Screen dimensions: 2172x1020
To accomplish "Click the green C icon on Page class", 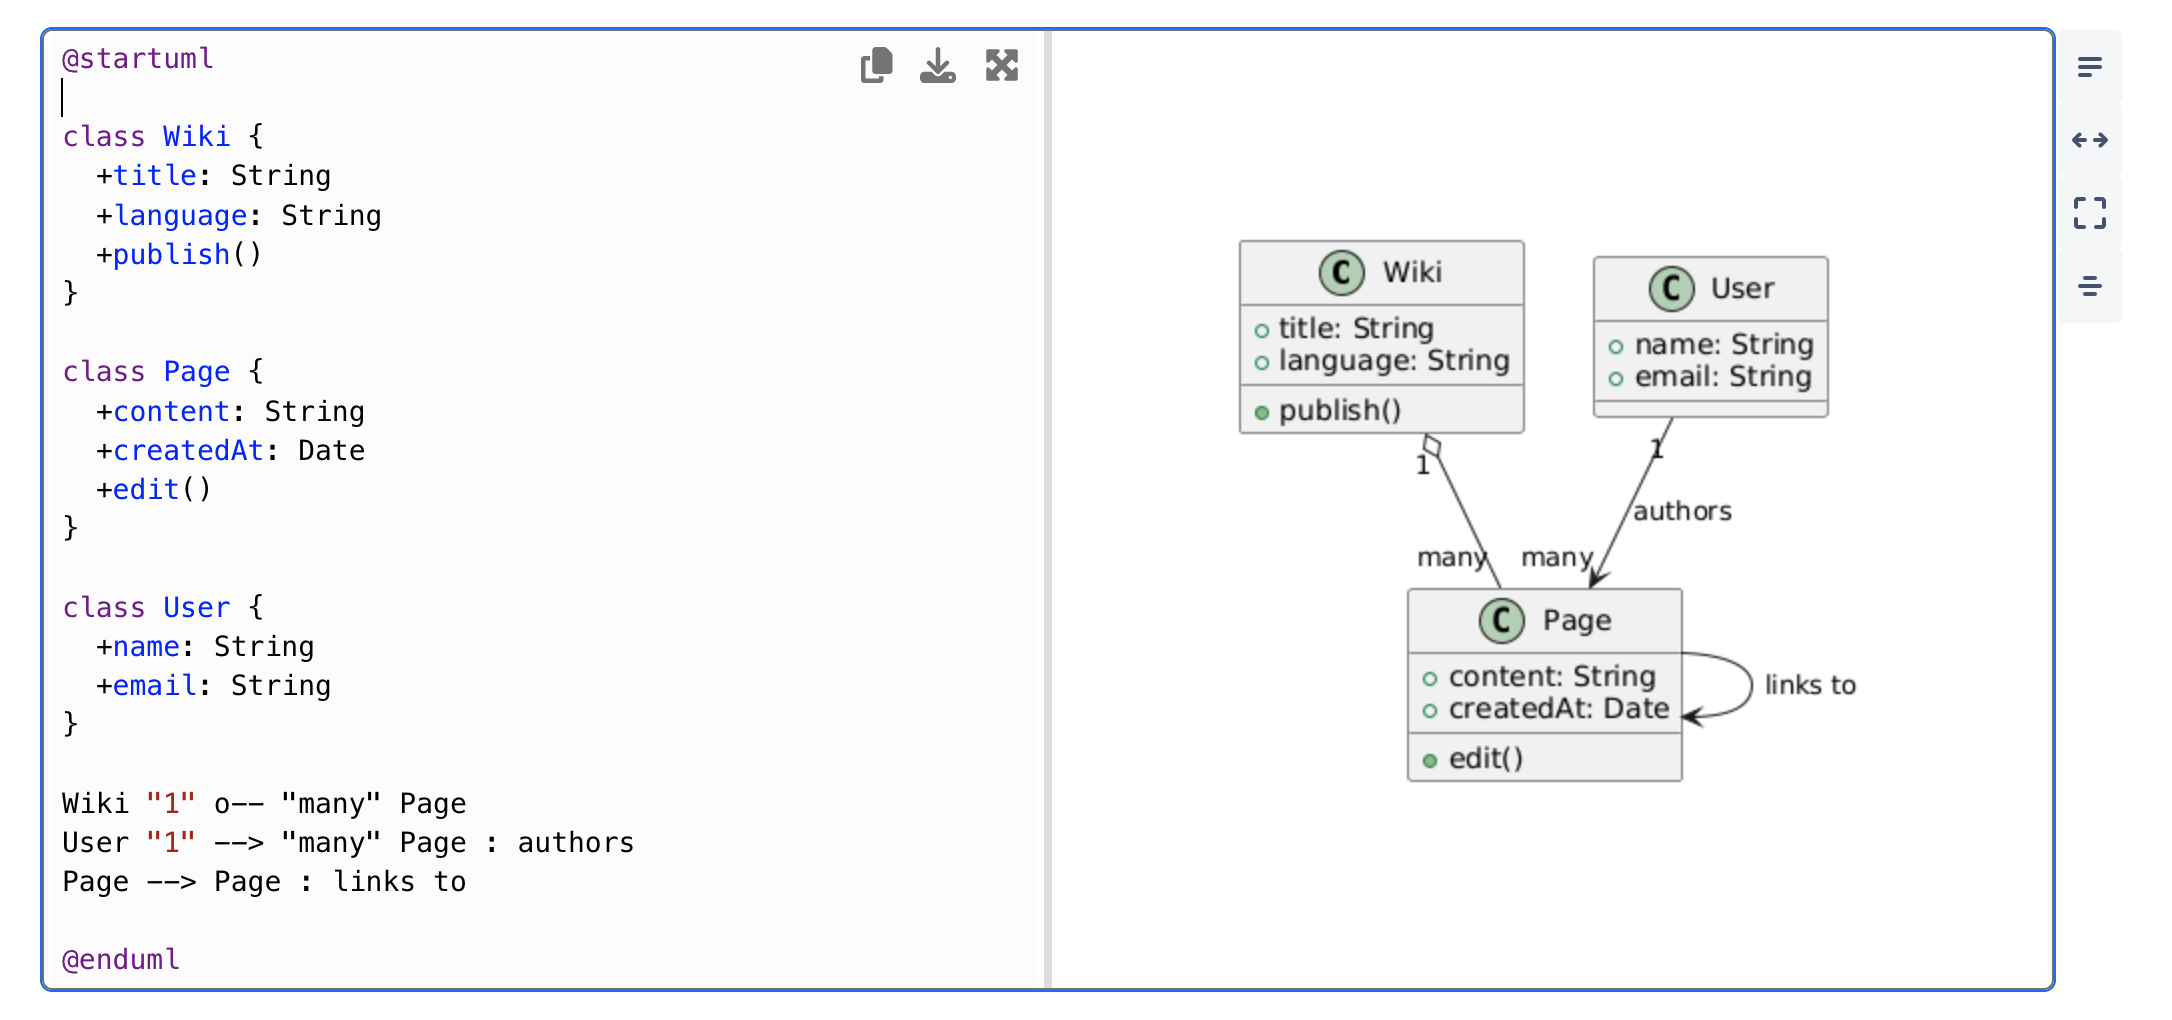I will coord(1501,620).
